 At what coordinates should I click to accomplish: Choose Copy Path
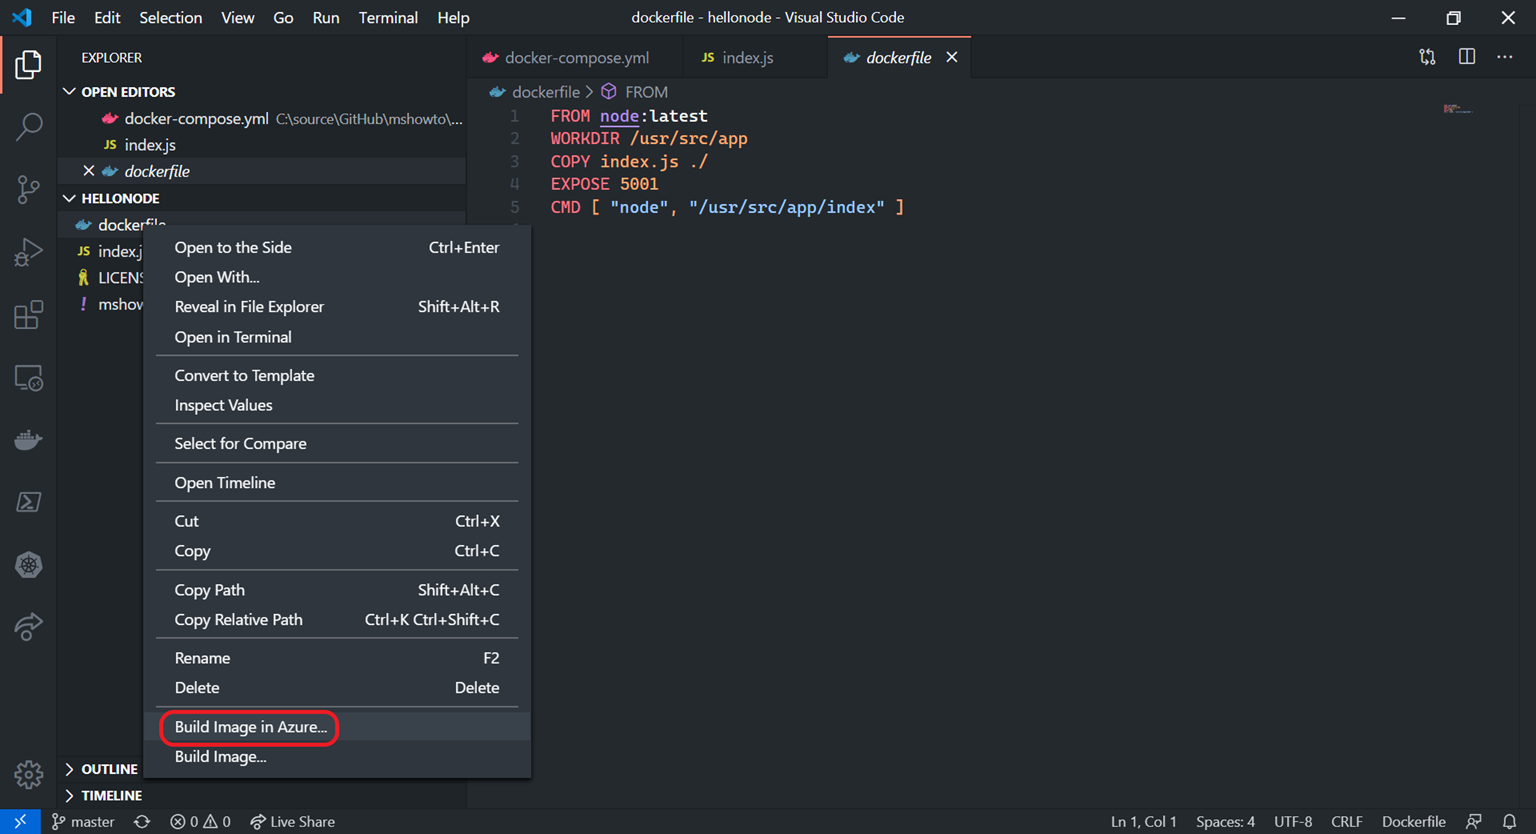337,590
